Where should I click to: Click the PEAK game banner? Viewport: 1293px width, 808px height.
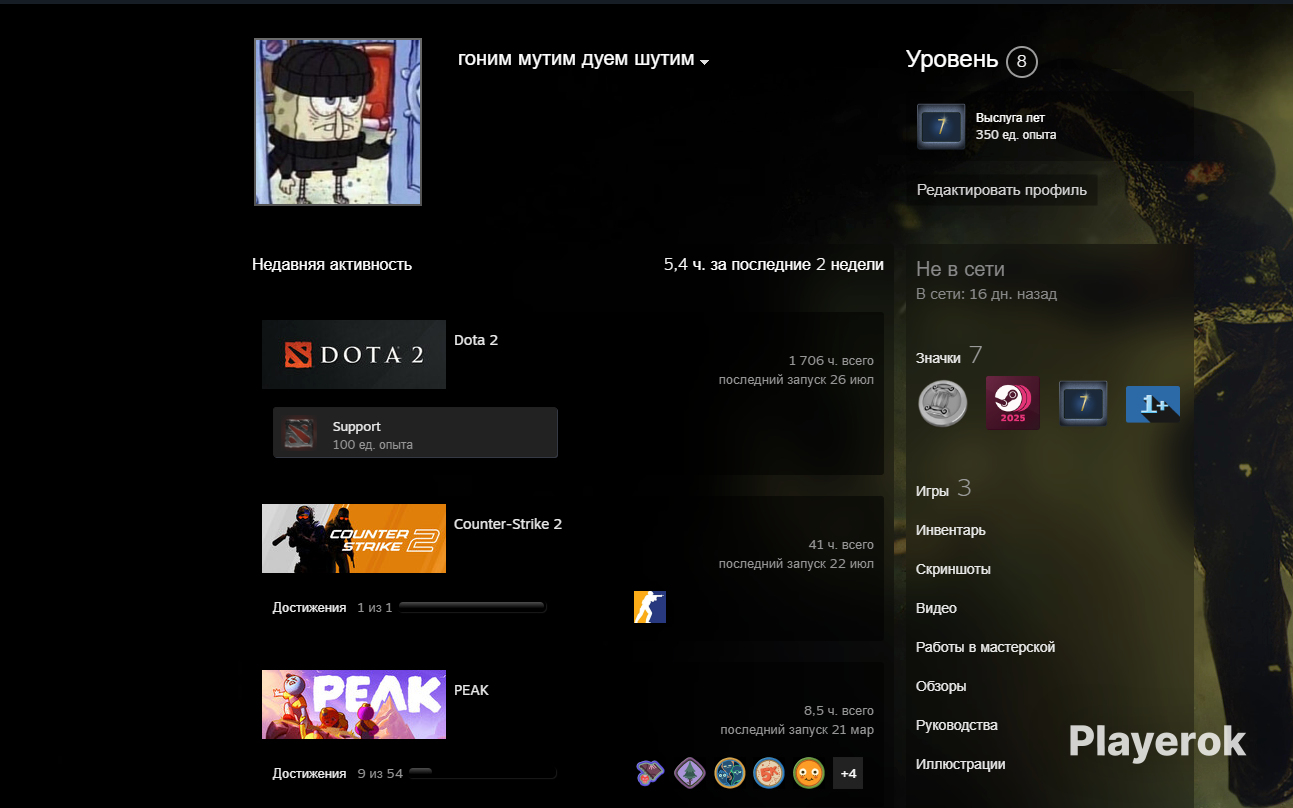pos(354,704)
